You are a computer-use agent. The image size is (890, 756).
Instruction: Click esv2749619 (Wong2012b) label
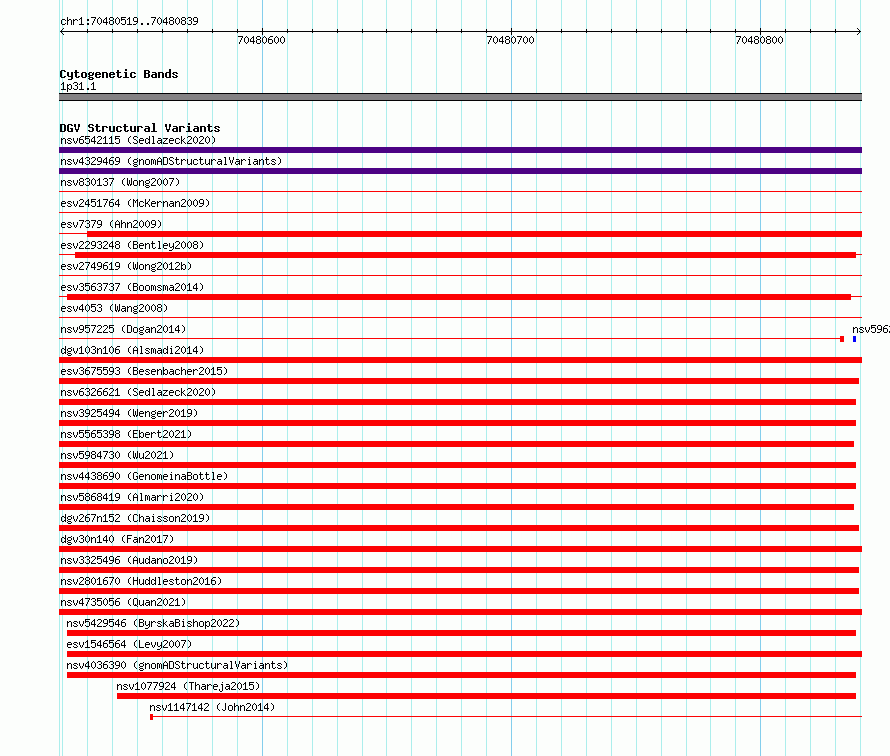point(126,266)
